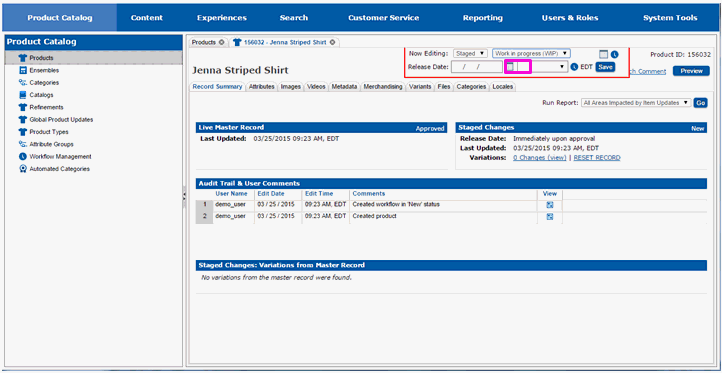Select the Automated Categories badge icon
The image size is (722, 373).
[x=23, y=169]
